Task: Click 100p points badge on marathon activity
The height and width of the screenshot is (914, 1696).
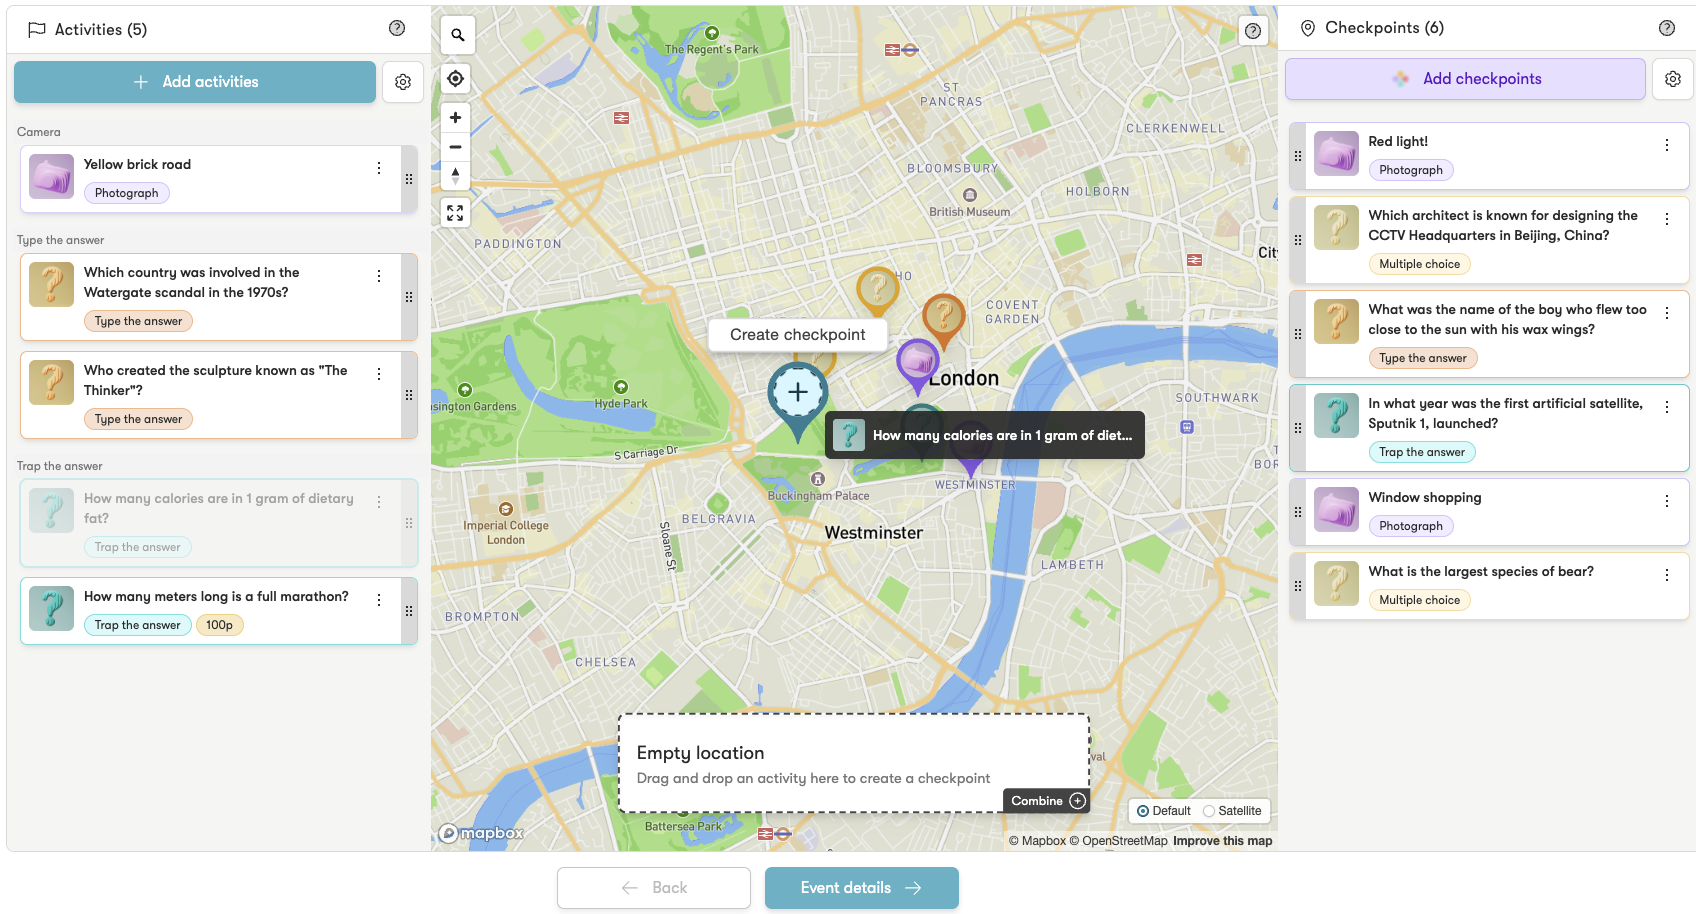Action: pos(219,625)
